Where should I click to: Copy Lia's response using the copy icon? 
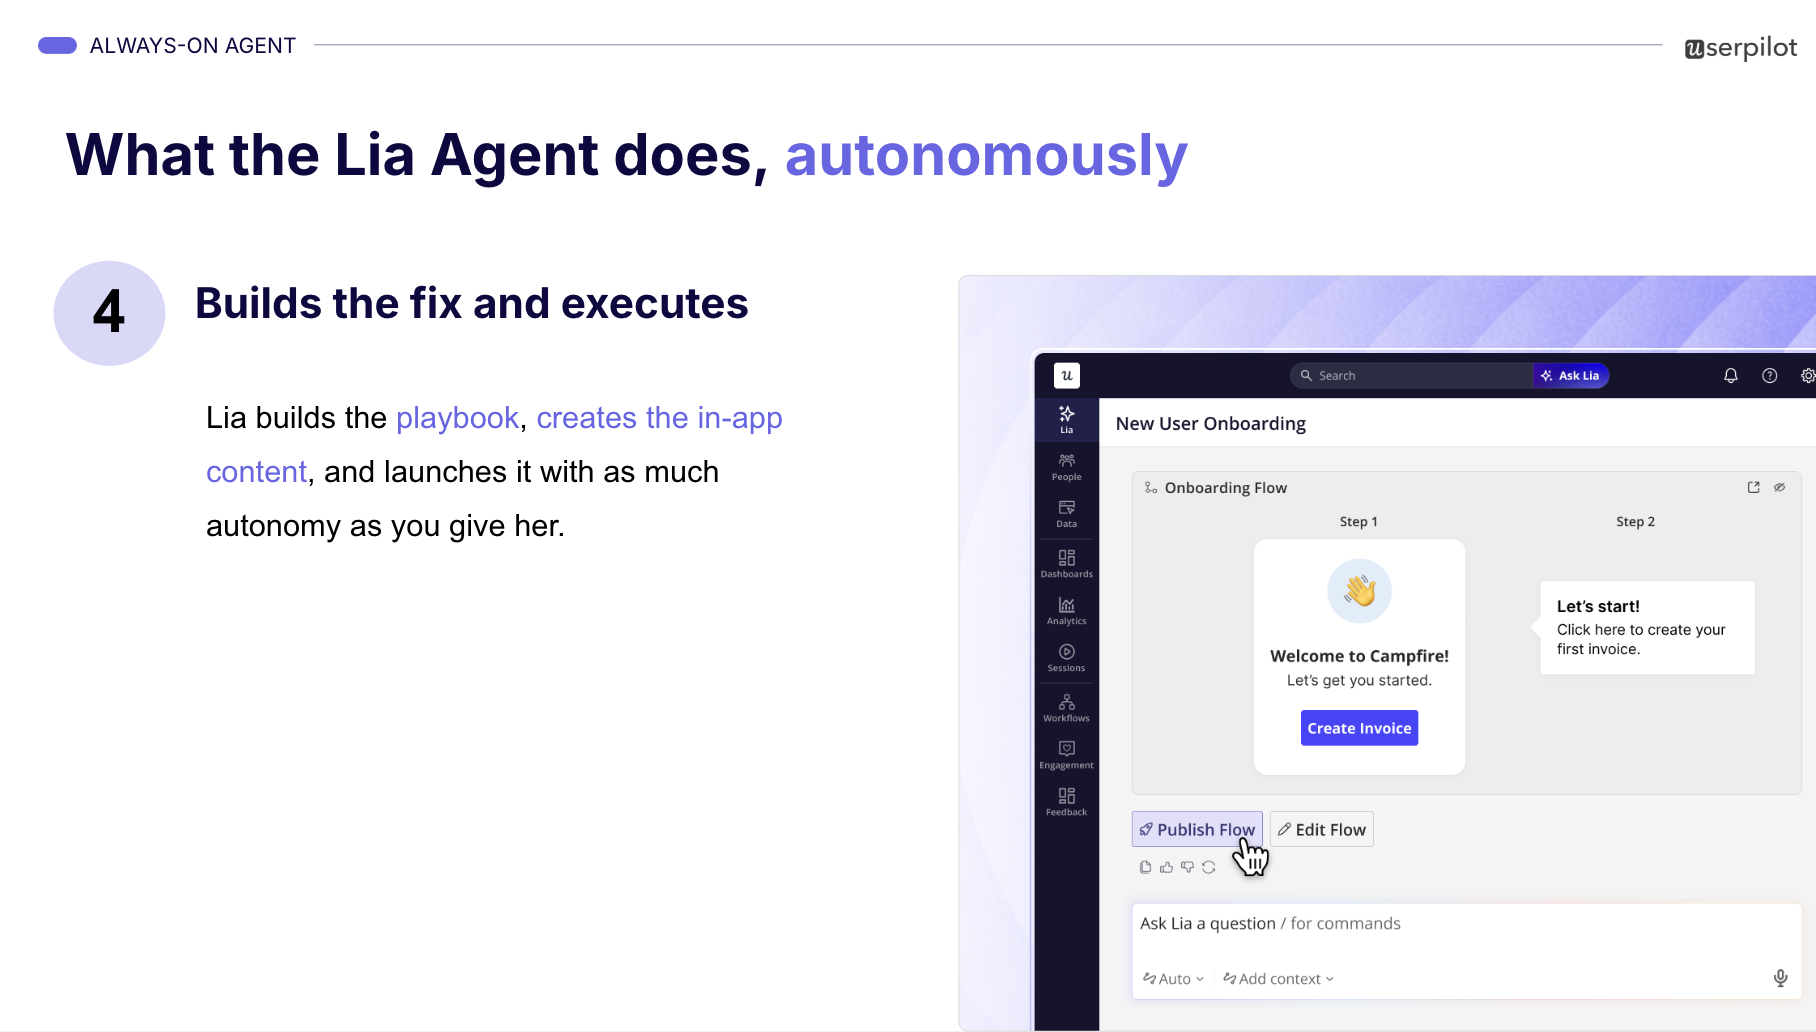[x=1145, y=867]
